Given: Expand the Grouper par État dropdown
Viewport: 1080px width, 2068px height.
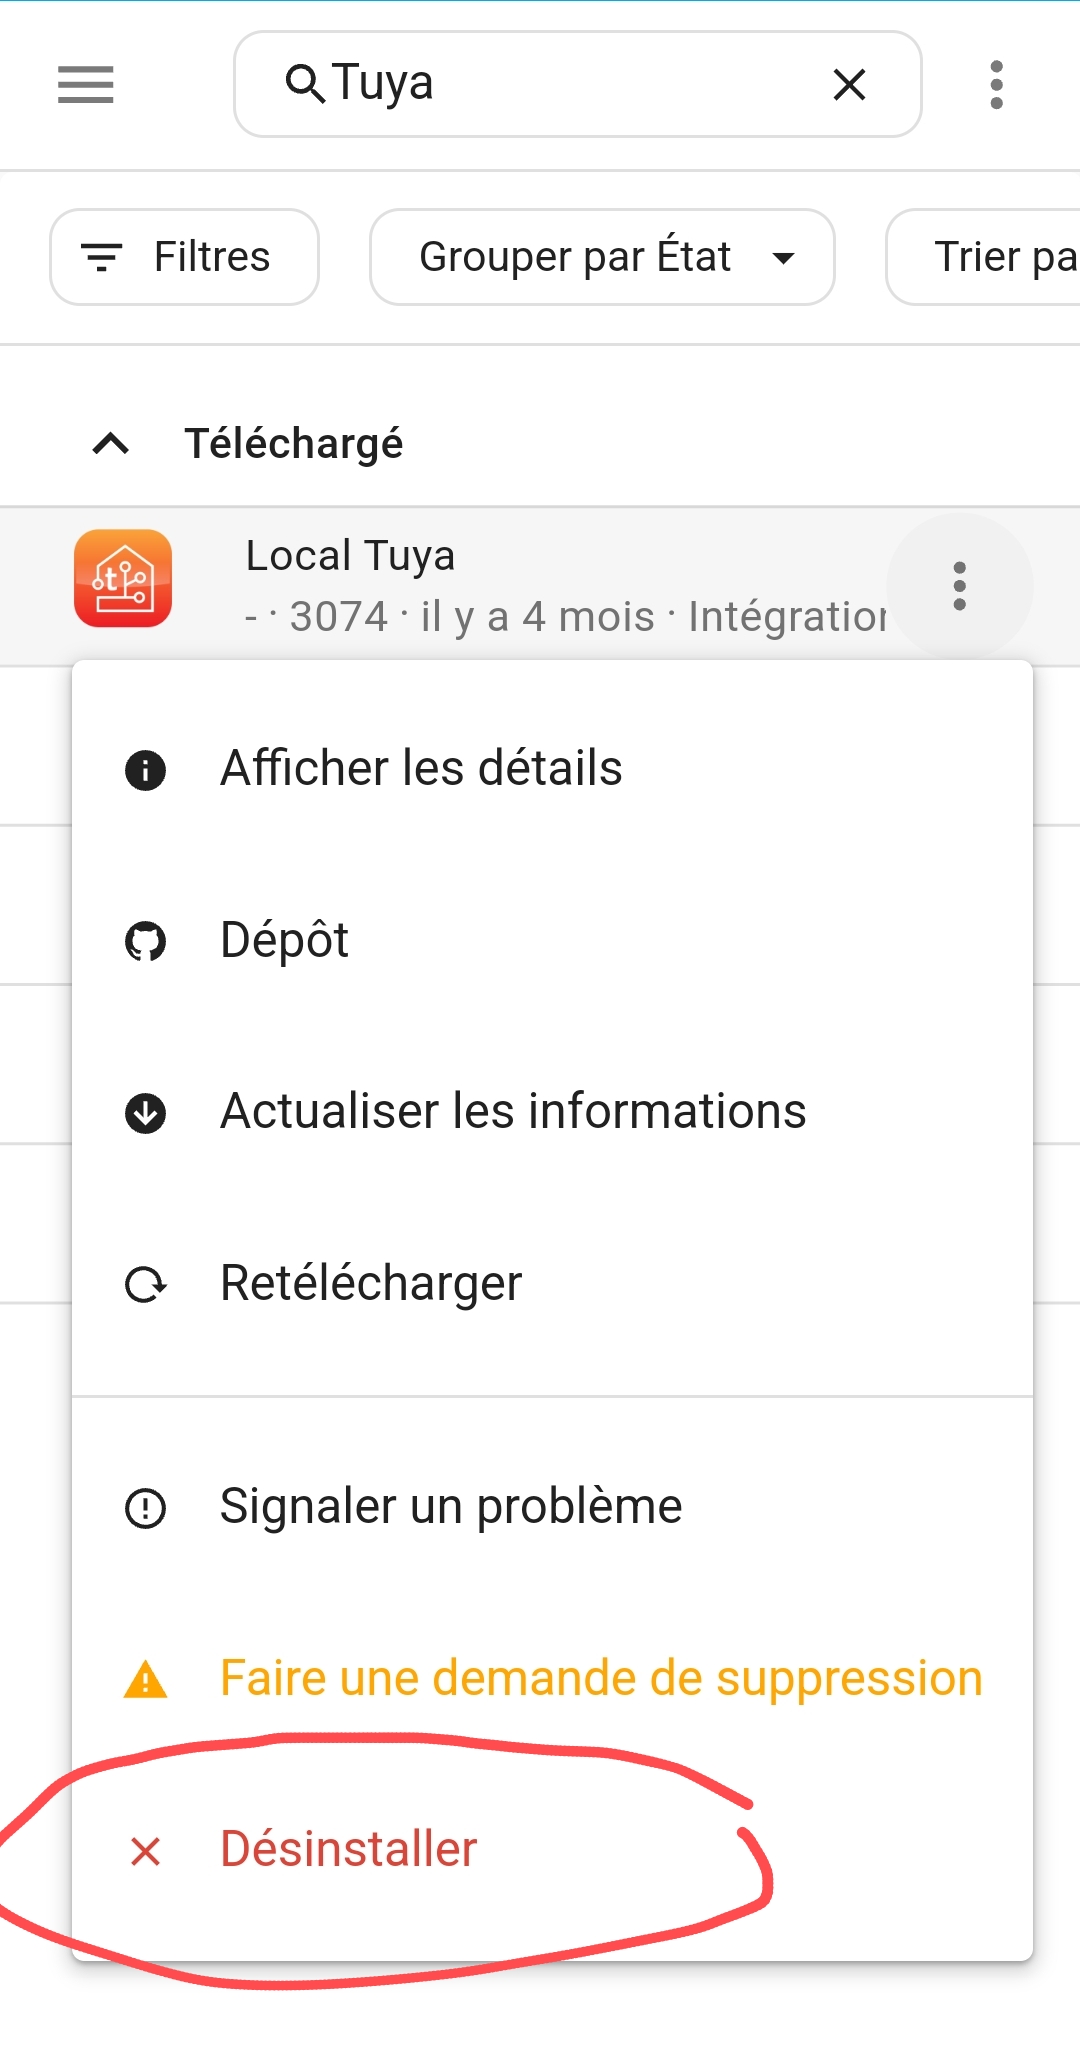Looking at the screenshot, I should (x=602, y=257).
